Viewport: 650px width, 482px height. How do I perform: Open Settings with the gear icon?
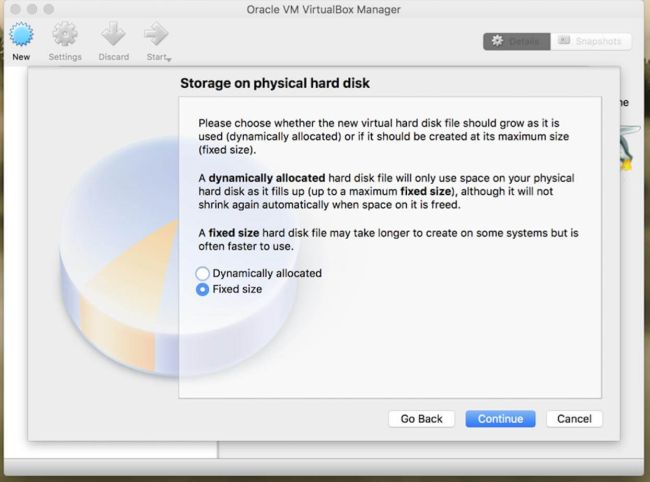click(65, 35)
